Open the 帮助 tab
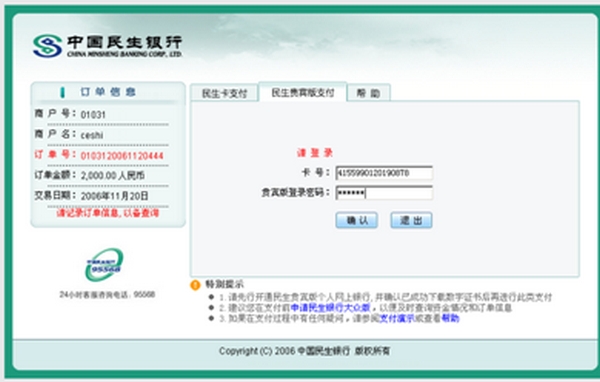Image resolution: width=600 pixels, height=382 pixels. 368,93
